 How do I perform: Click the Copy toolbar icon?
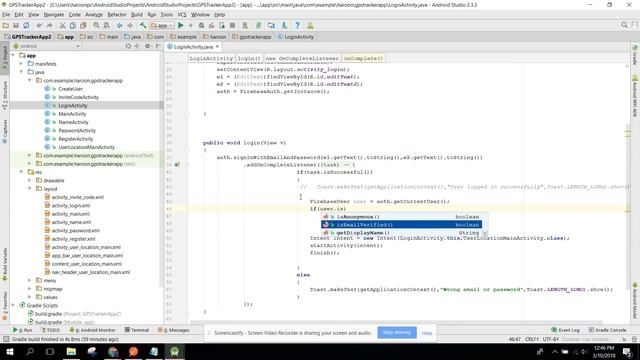point(73,25)
